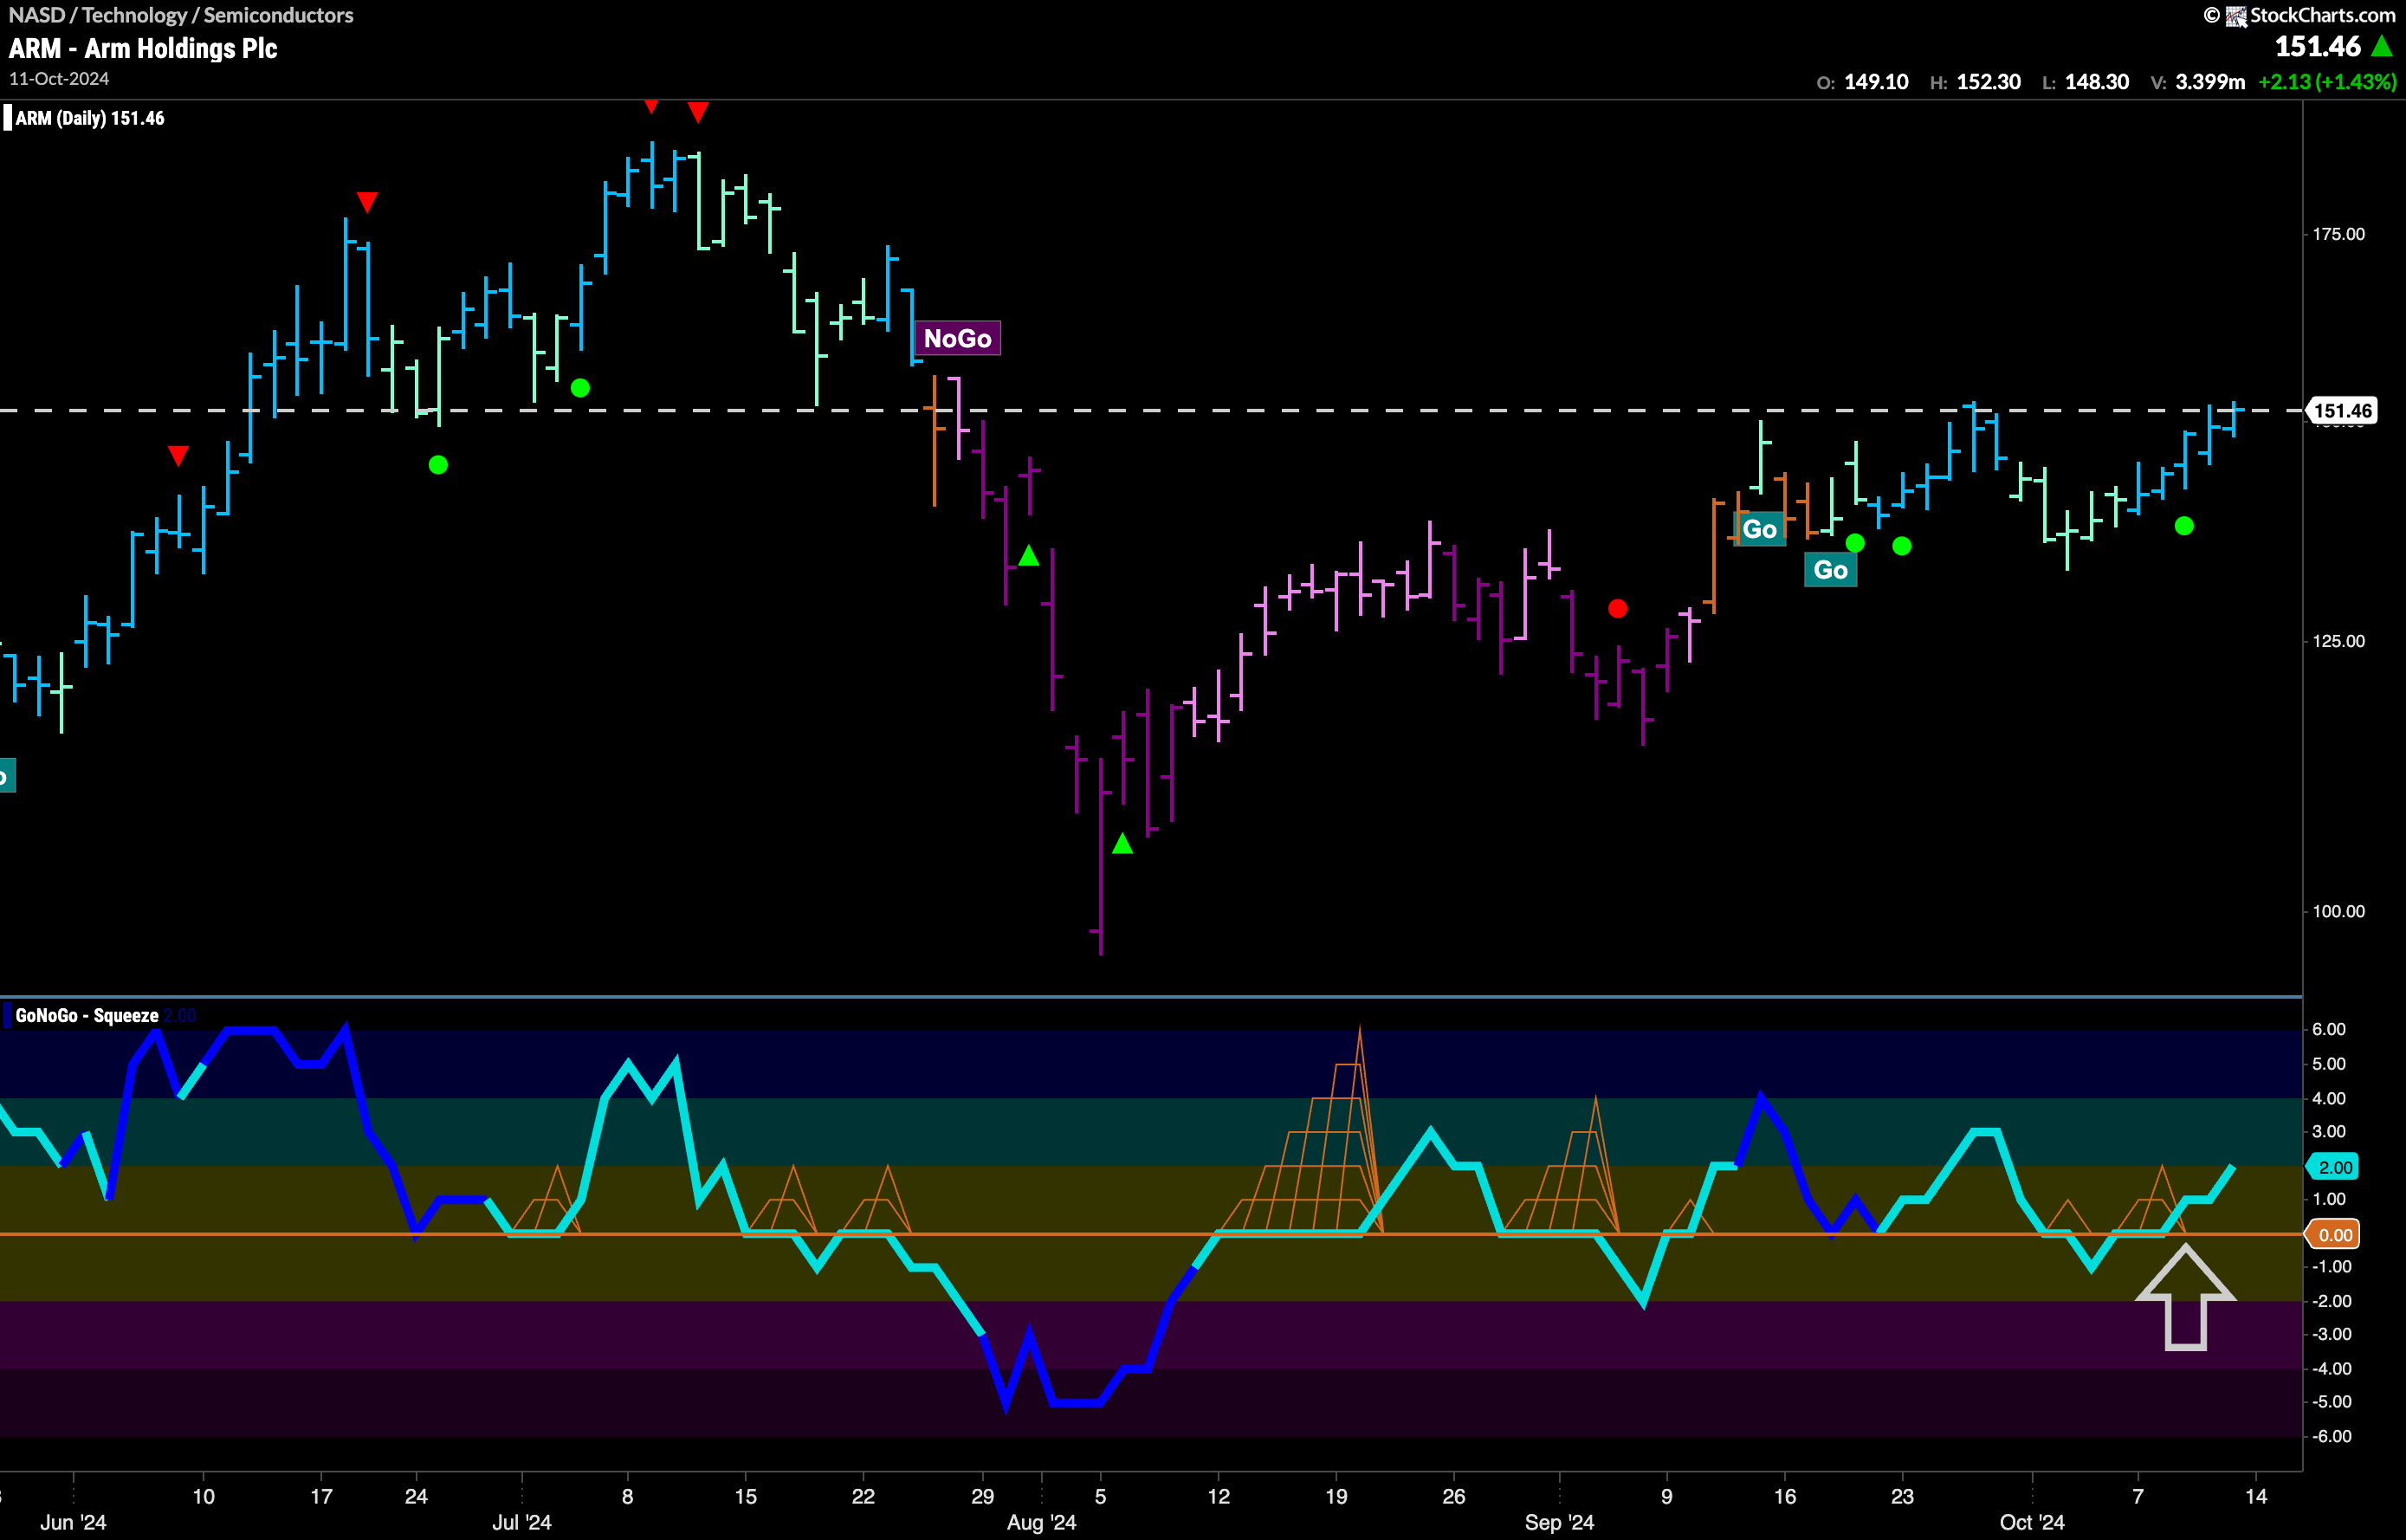This screenshot has width=2406, height=1540.
Task: Click the smaller red triangle above July high
Action: point(651,106)
